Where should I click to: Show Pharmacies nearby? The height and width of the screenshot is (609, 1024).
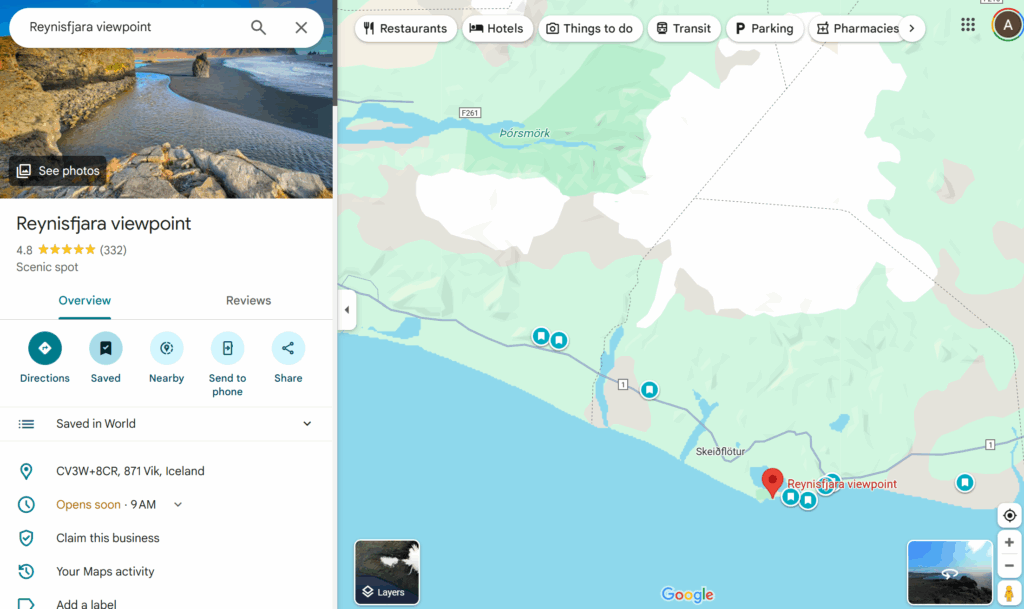click(859, 29)
